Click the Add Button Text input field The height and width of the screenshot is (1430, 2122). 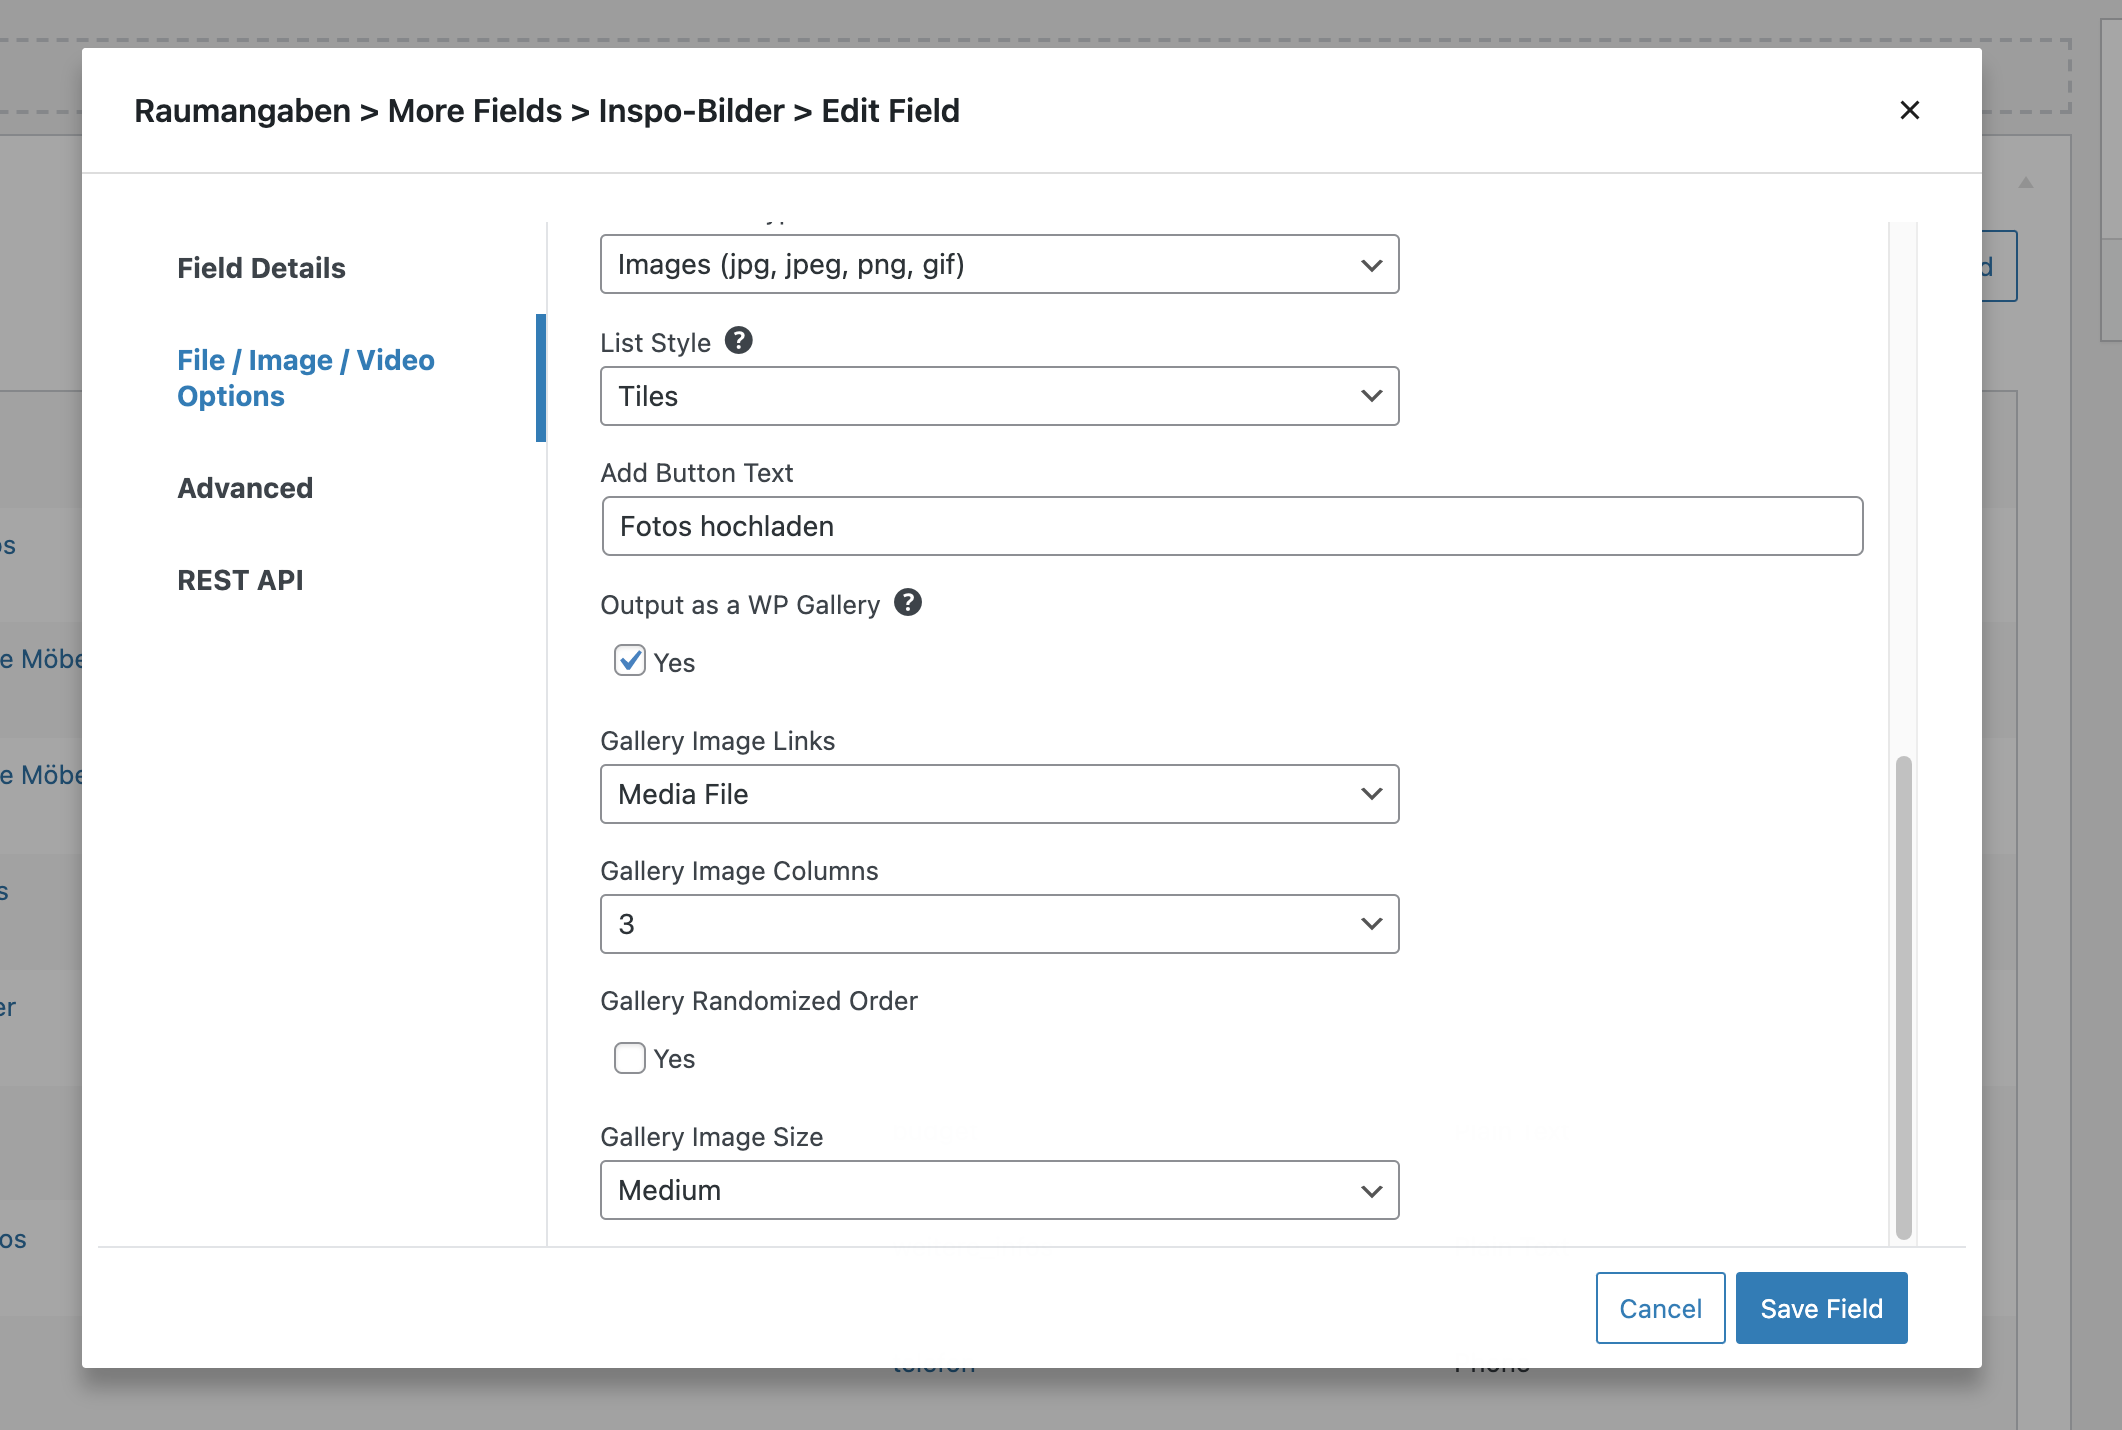[1230, 525]
